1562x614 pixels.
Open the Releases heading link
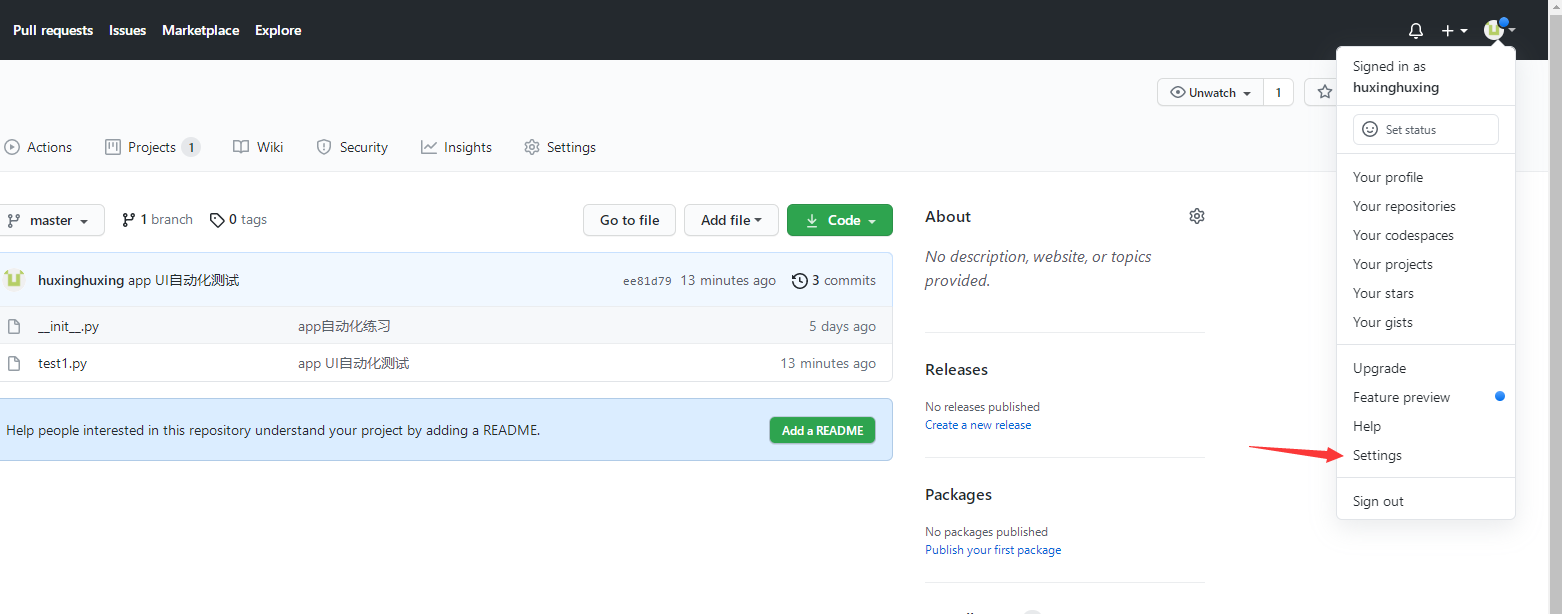[x=956, y=370]
